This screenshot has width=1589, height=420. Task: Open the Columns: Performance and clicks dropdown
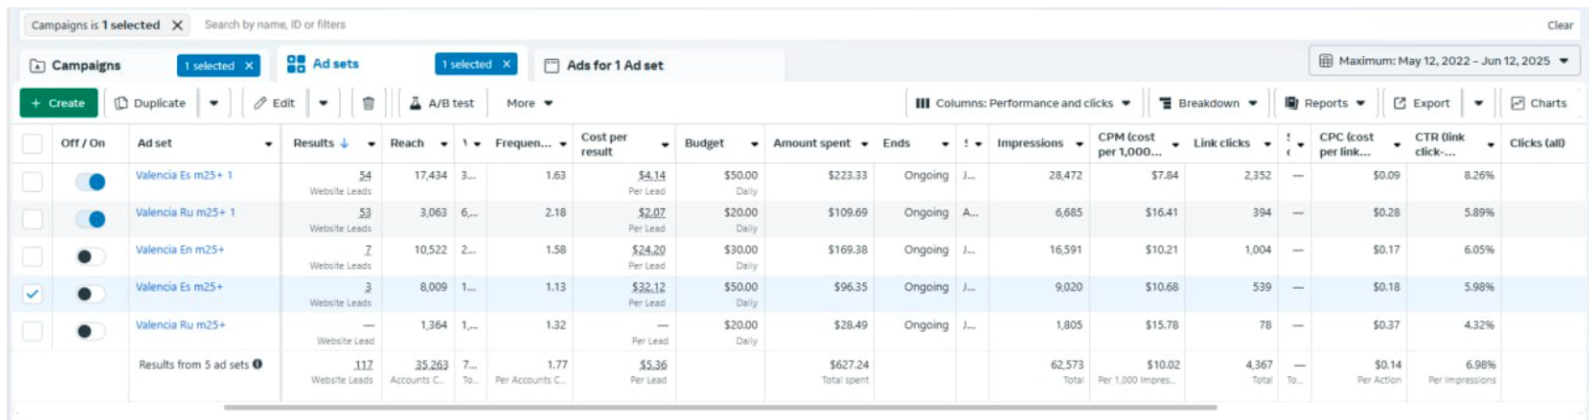pos(1023,103)
